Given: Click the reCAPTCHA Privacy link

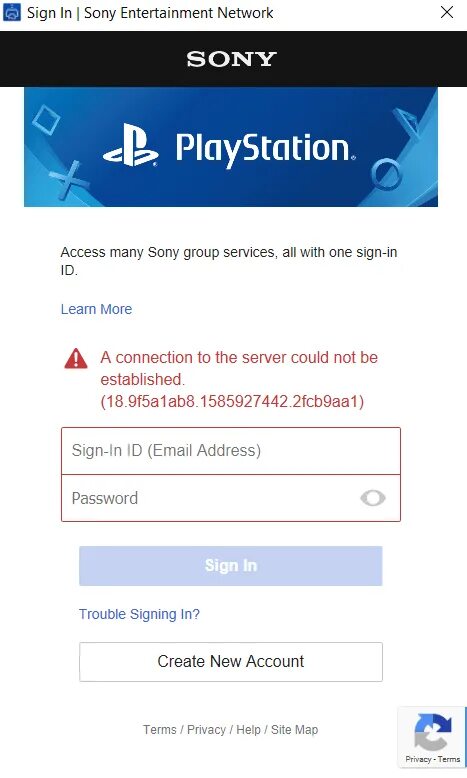Looking at the screenshot, I should (418, 759).
